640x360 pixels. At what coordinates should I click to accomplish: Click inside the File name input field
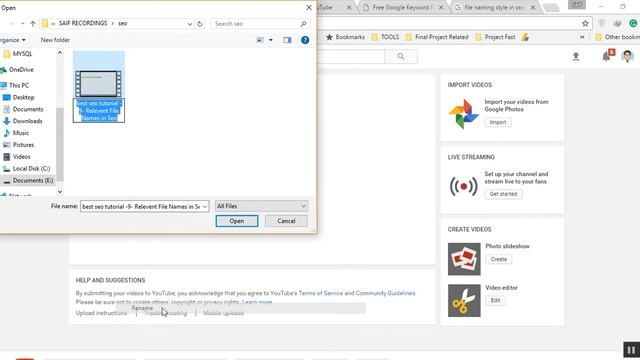pyautogui.click(x=141, y=207)
